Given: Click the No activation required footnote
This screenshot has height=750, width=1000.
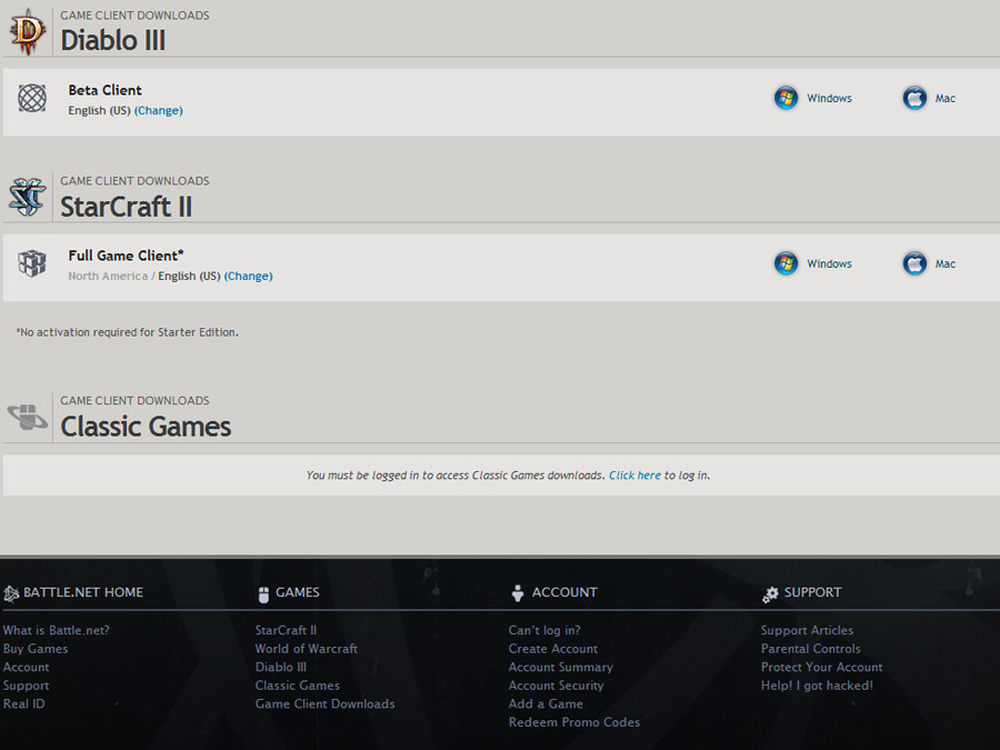Looking at the screenshot, I should 128,332.
